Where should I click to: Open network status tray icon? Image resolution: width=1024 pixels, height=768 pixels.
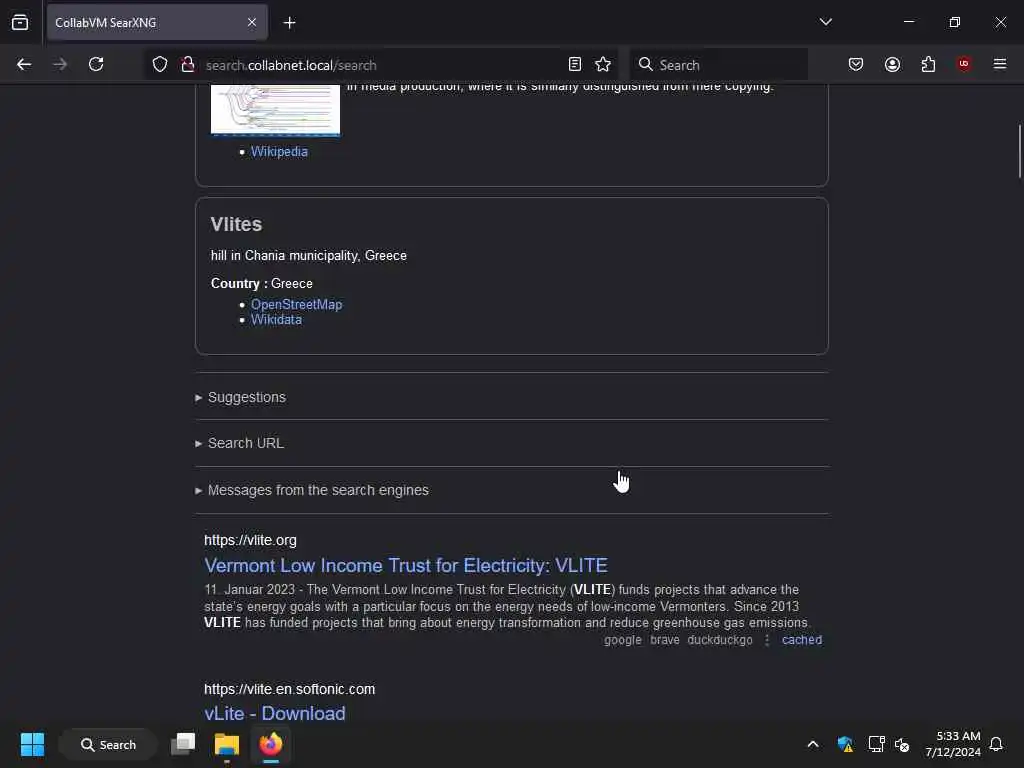pos(876,744)
